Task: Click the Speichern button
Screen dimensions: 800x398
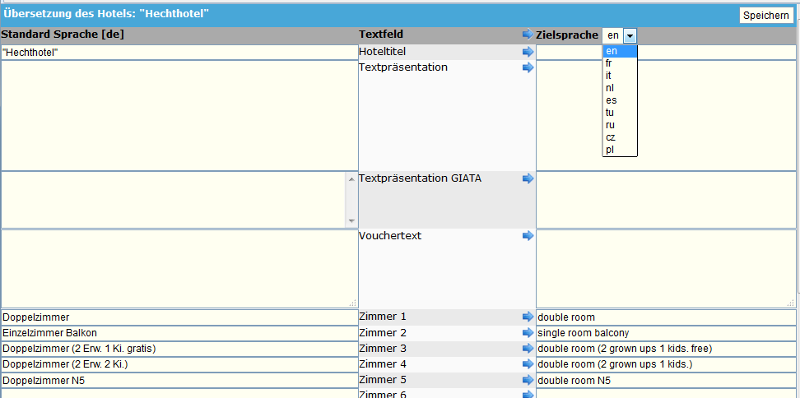Action: pos(766,15)
